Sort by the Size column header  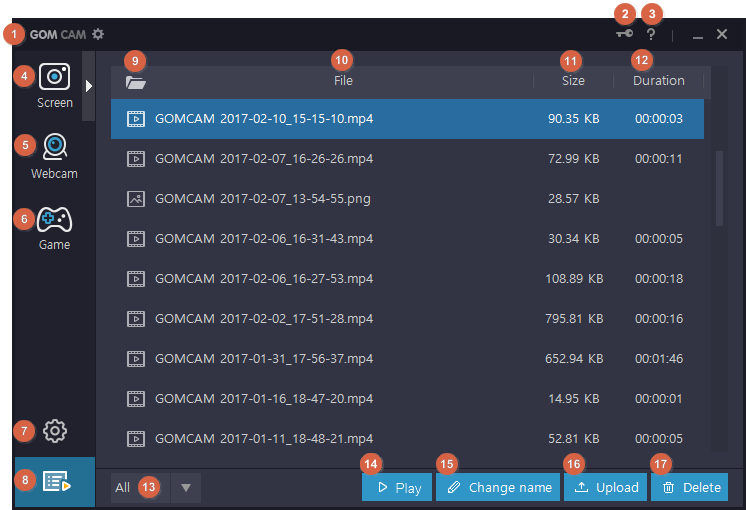573,81
